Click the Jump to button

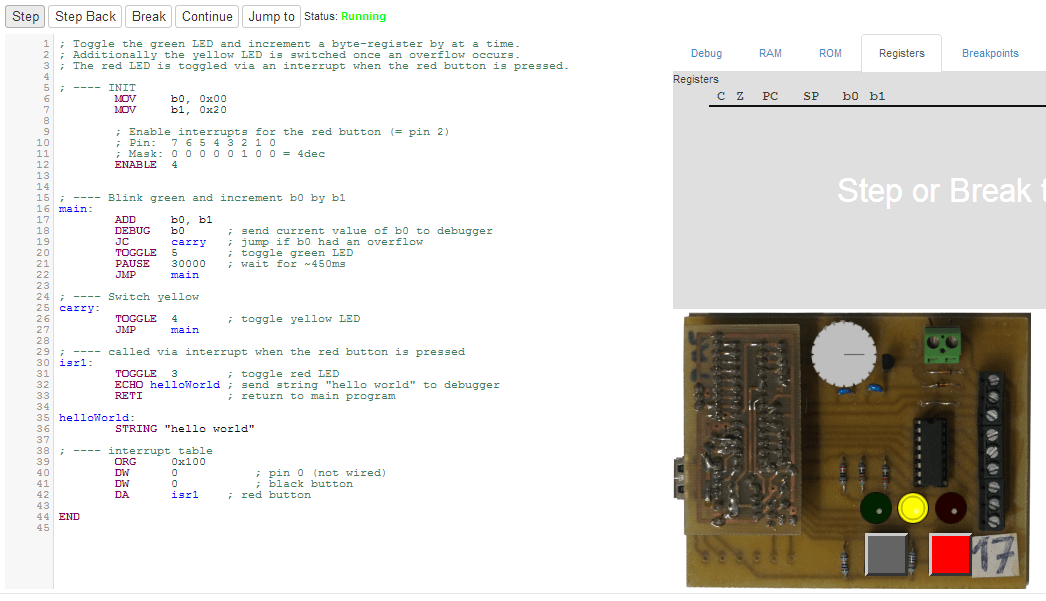click(x=270, y=16)
